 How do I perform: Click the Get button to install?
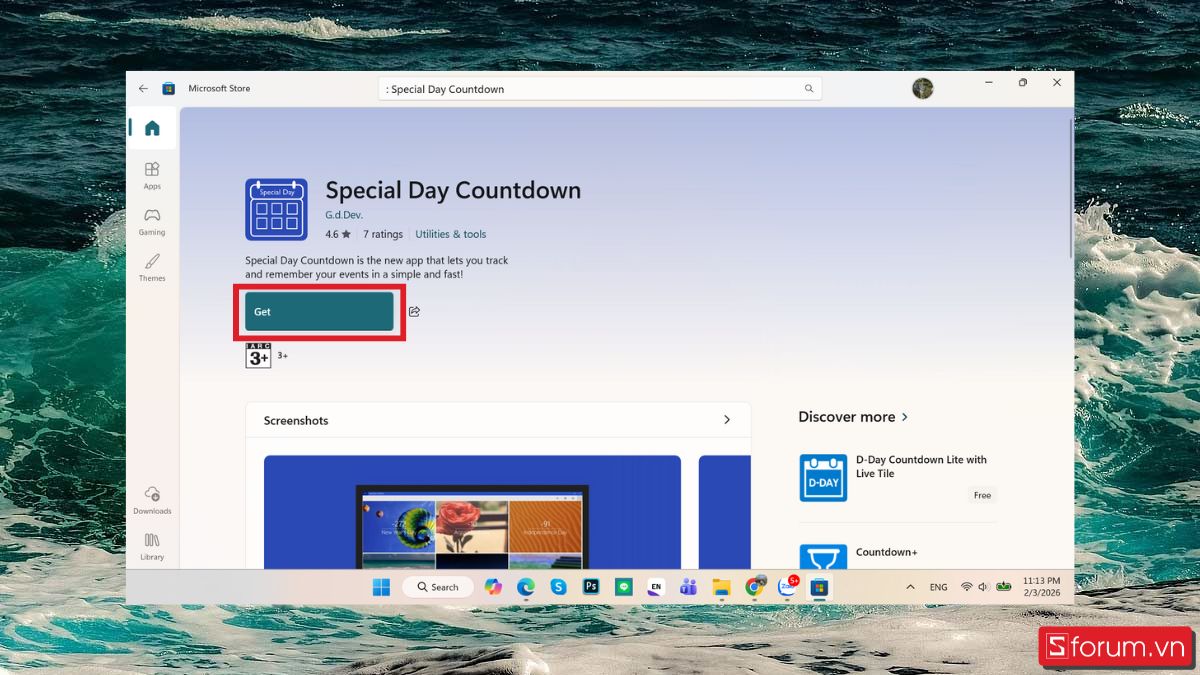pyautogui.click(x=319, y=311)
